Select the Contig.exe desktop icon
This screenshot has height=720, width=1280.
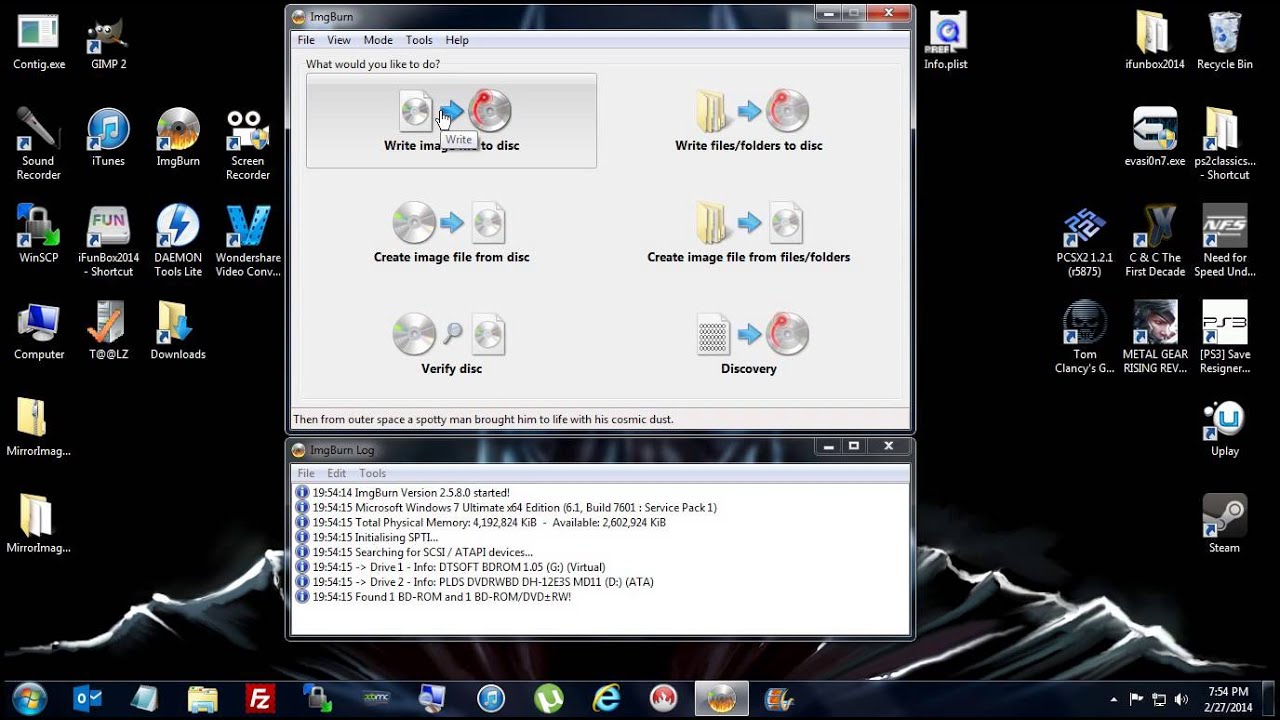click(x=39, y=42)
